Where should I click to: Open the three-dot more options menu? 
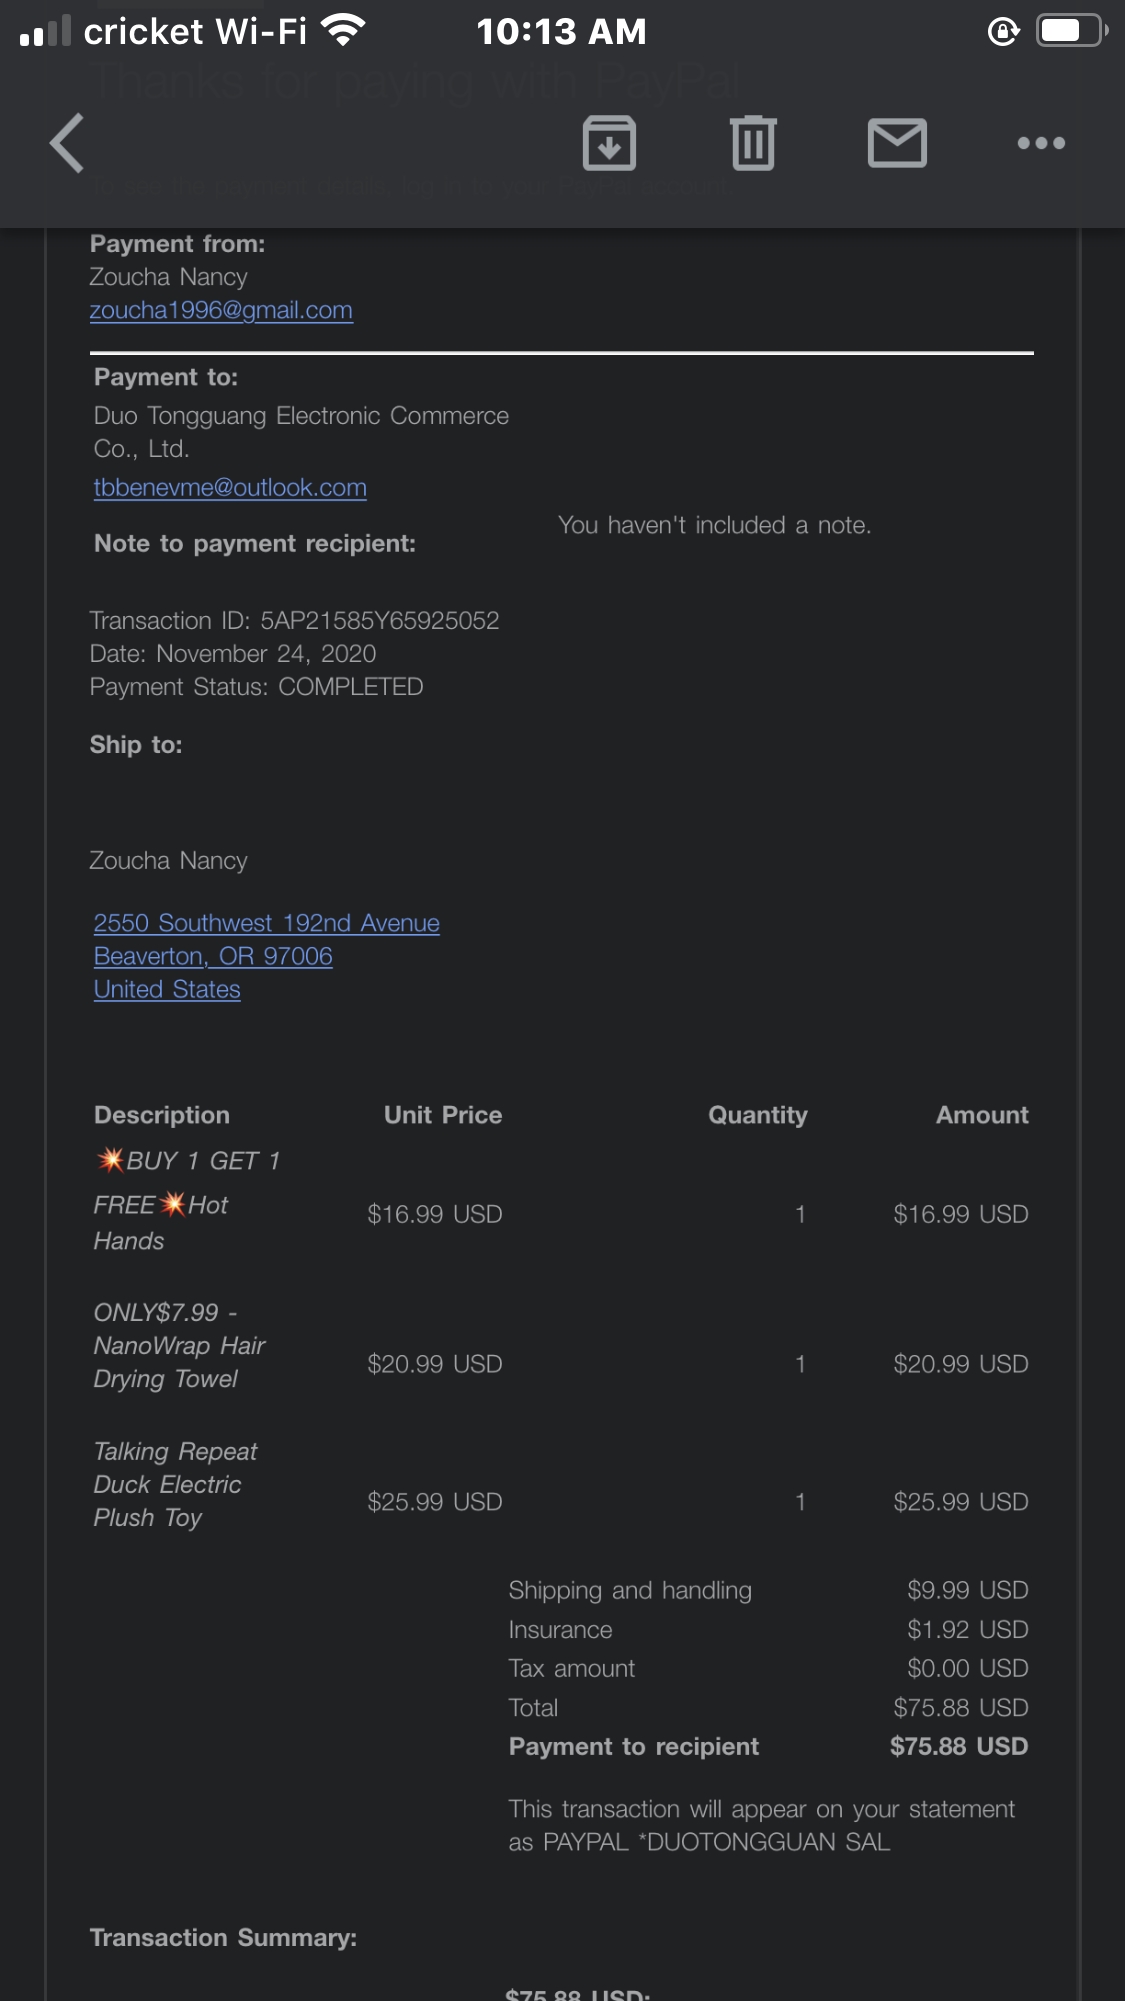coord(1041,143)
